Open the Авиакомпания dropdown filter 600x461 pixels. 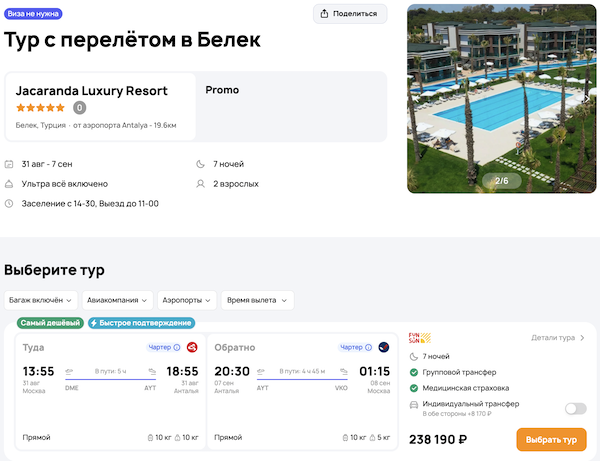[118, 300]
